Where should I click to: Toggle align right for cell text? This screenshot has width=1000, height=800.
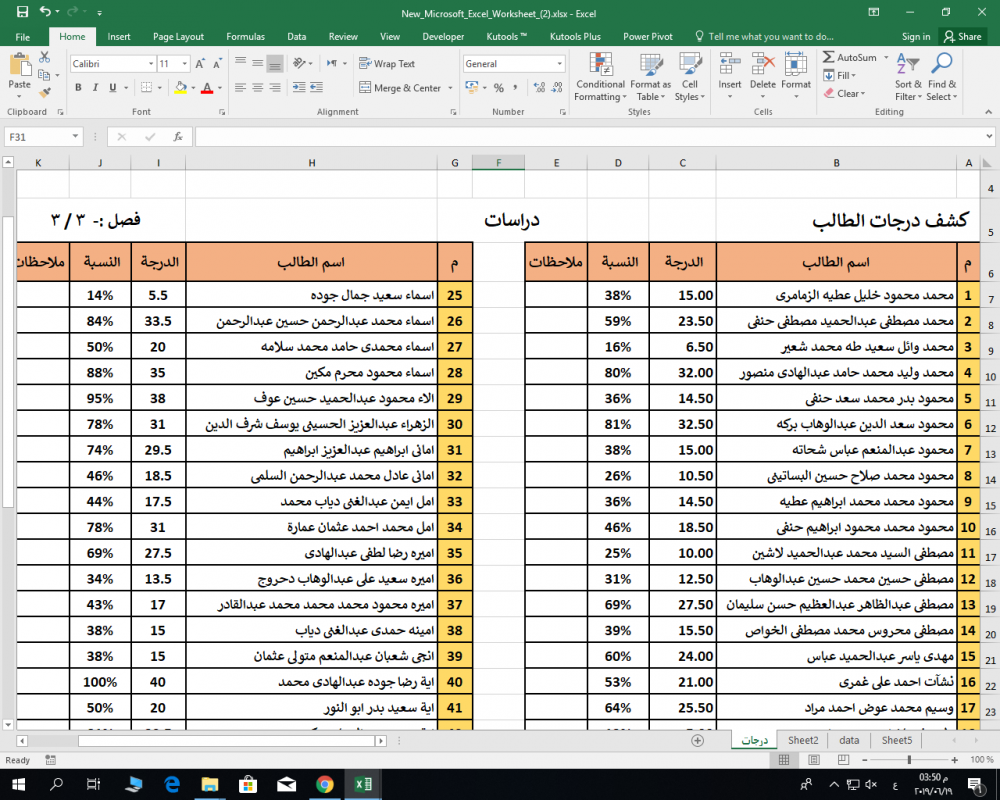(x=275, y=87)
